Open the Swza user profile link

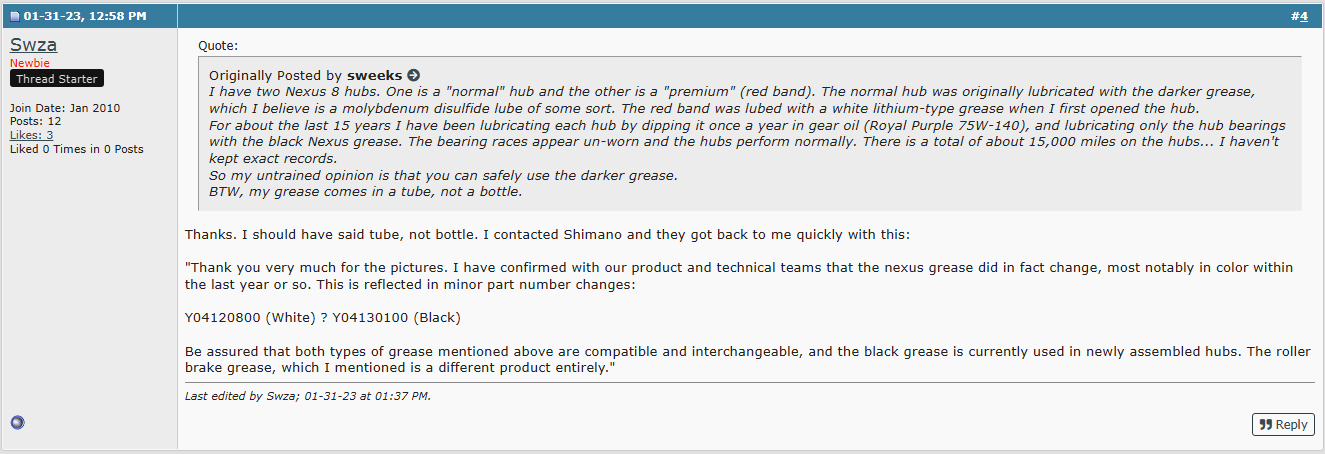coord(33,45)
